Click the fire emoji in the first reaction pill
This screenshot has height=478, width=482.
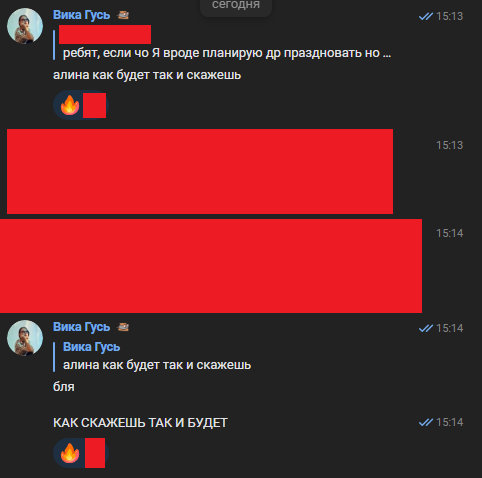(x=70, y=105)
